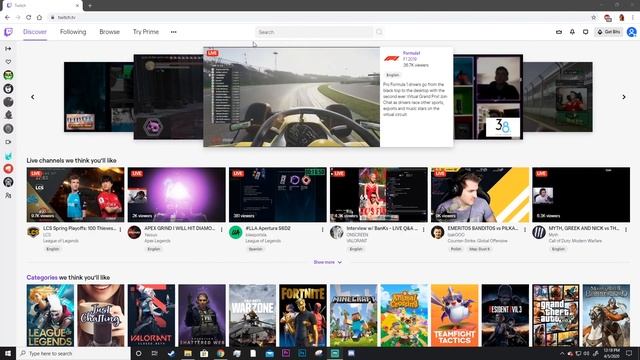Open MYTH, GREEK AND NICK stream title
Image resolution: width=640 pixels, height=360 pixels.
coord(584,228)
